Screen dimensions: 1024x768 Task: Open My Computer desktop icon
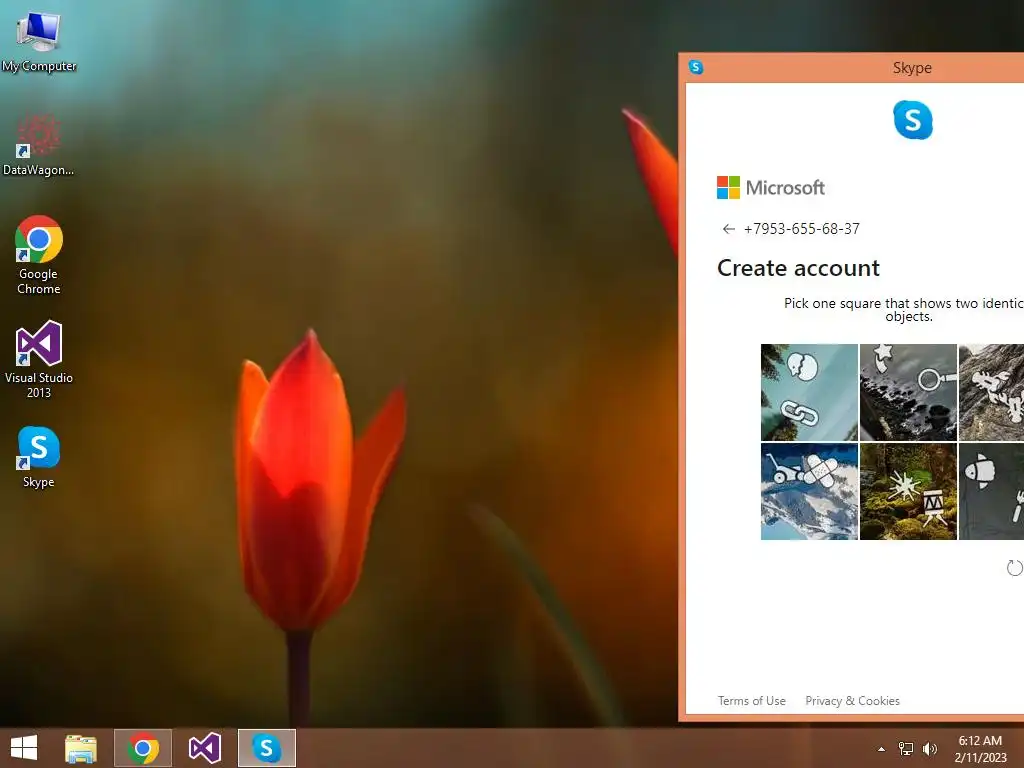[39, 40]
